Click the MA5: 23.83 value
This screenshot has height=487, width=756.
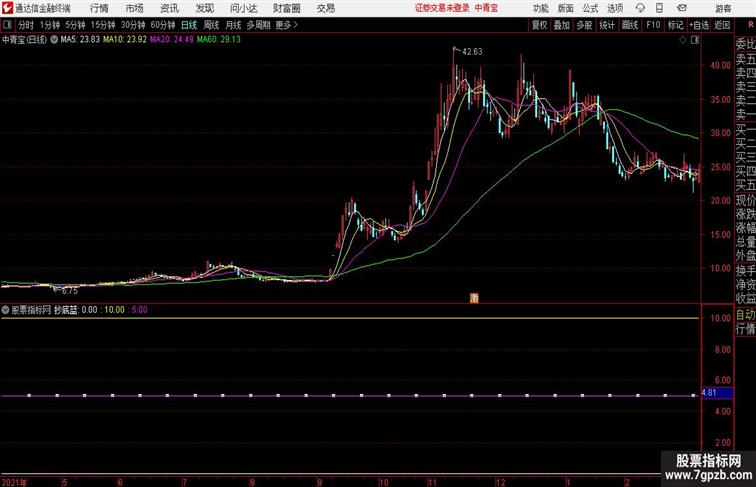80,40
